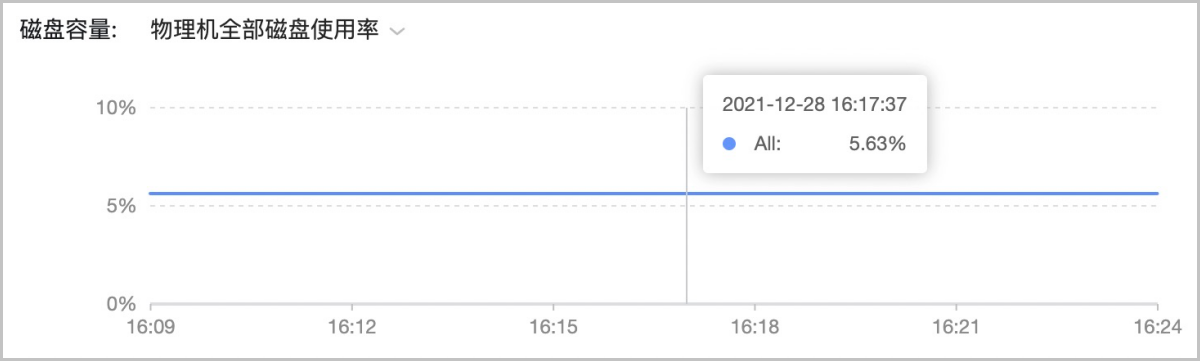Image resolution: width=1200 pixels, height=361 pixels.
Task: Click the dropdown chevron next to 物理机全部磁盘使用率
Action: (x=397, y=33)
